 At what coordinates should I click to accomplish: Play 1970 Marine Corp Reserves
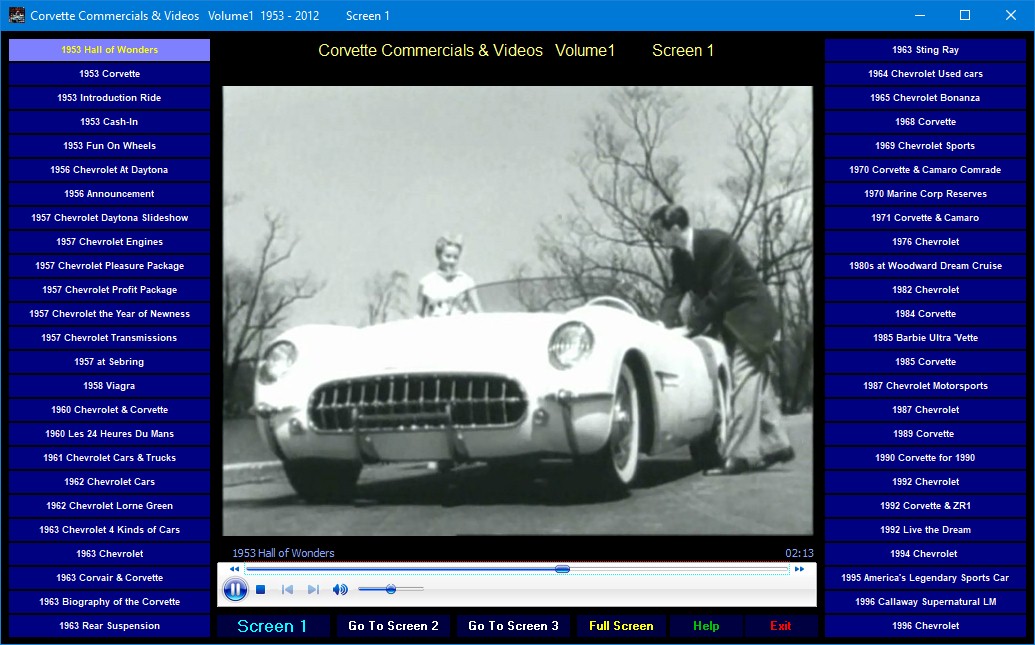(925, 193)
